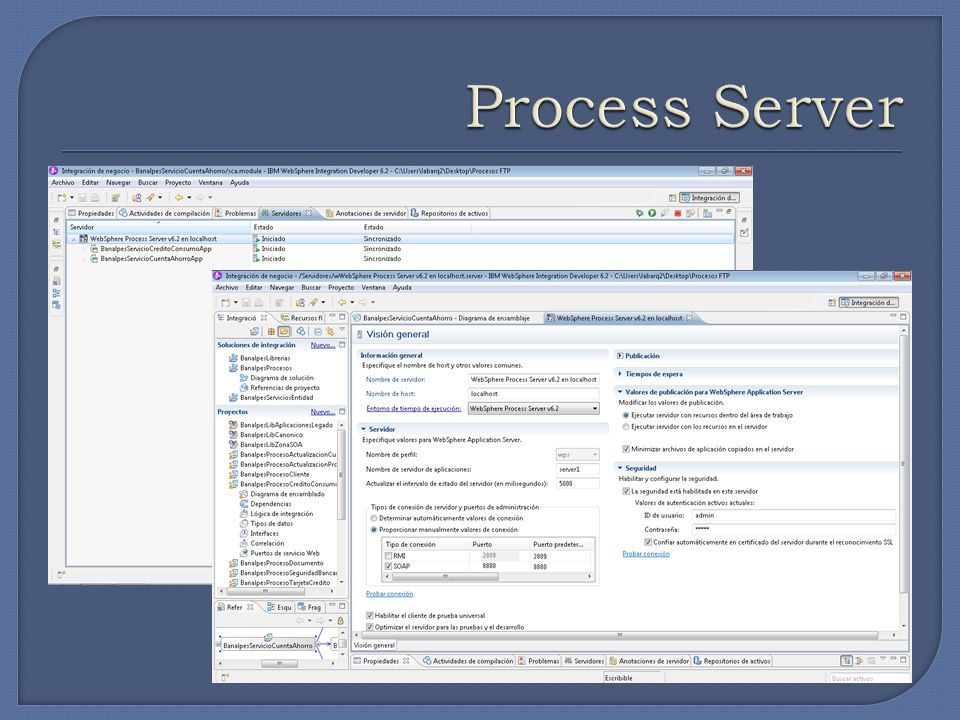
Task: Collapse Valores de publicación para WebSphere section
Action: tap(620, 392)
